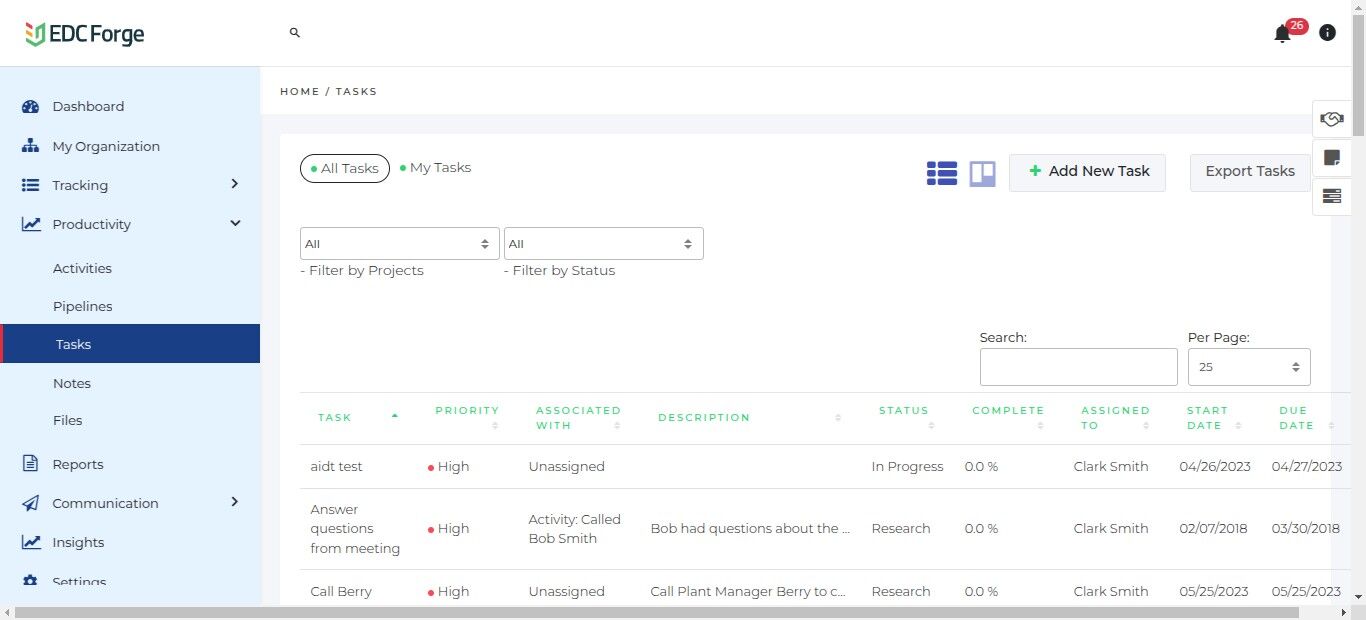This screenshot has height=620, width=1366.
Task: Click the Add New Task button
Action: [1087, 171]
